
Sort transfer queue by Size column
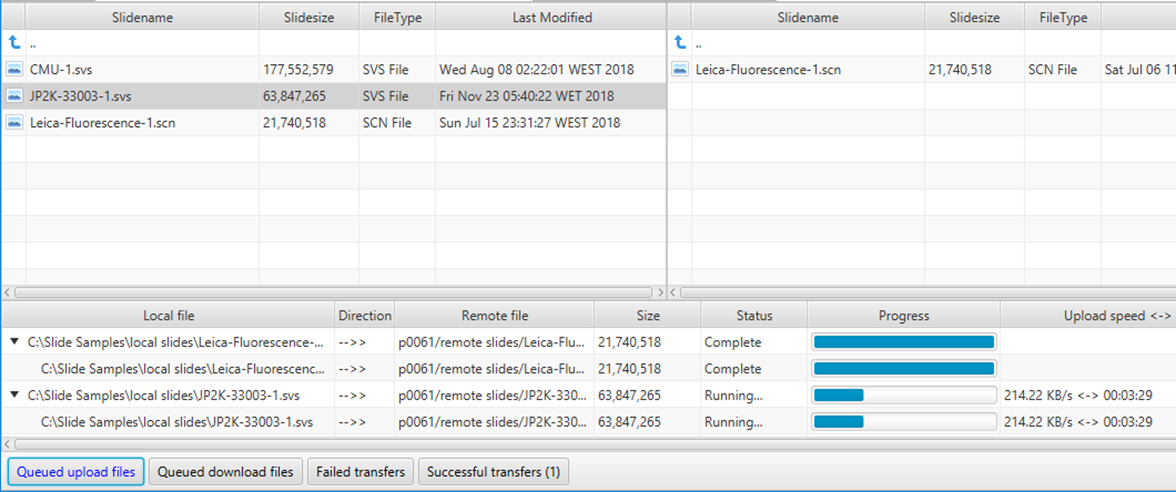[648, 315]
